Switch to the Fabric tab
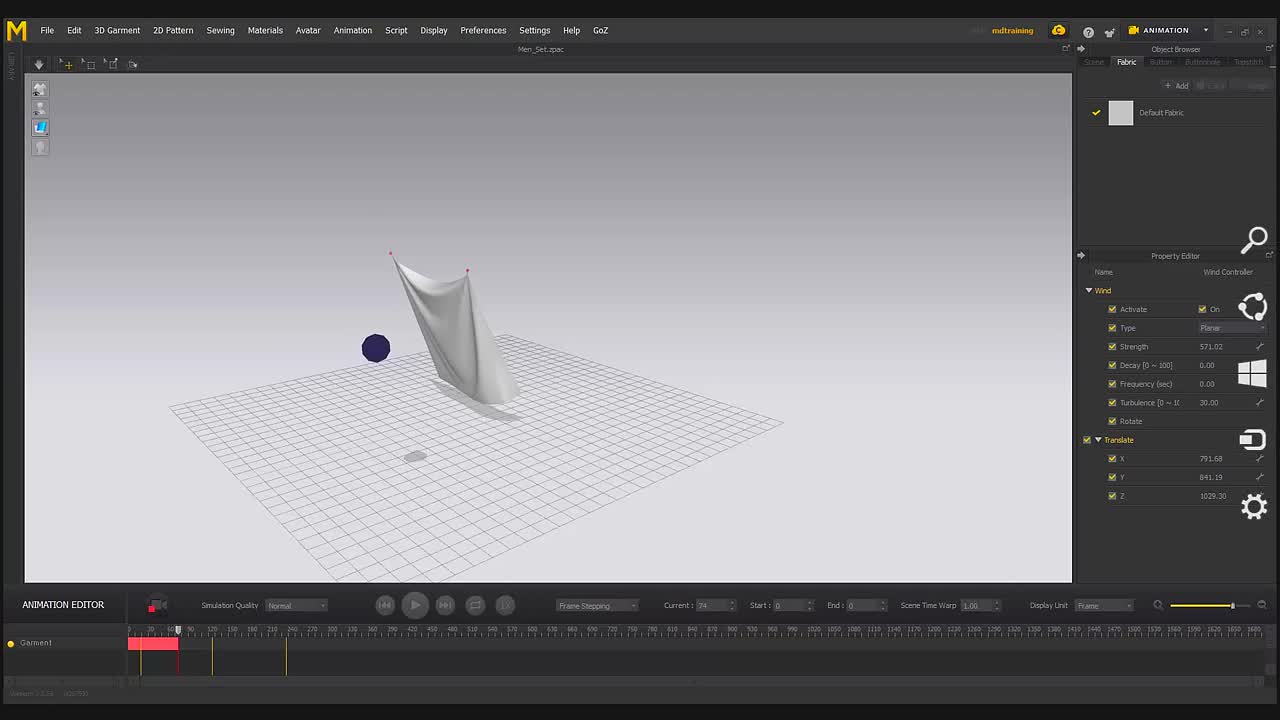The image size is (1280, 720). [x=1126, y=62]
